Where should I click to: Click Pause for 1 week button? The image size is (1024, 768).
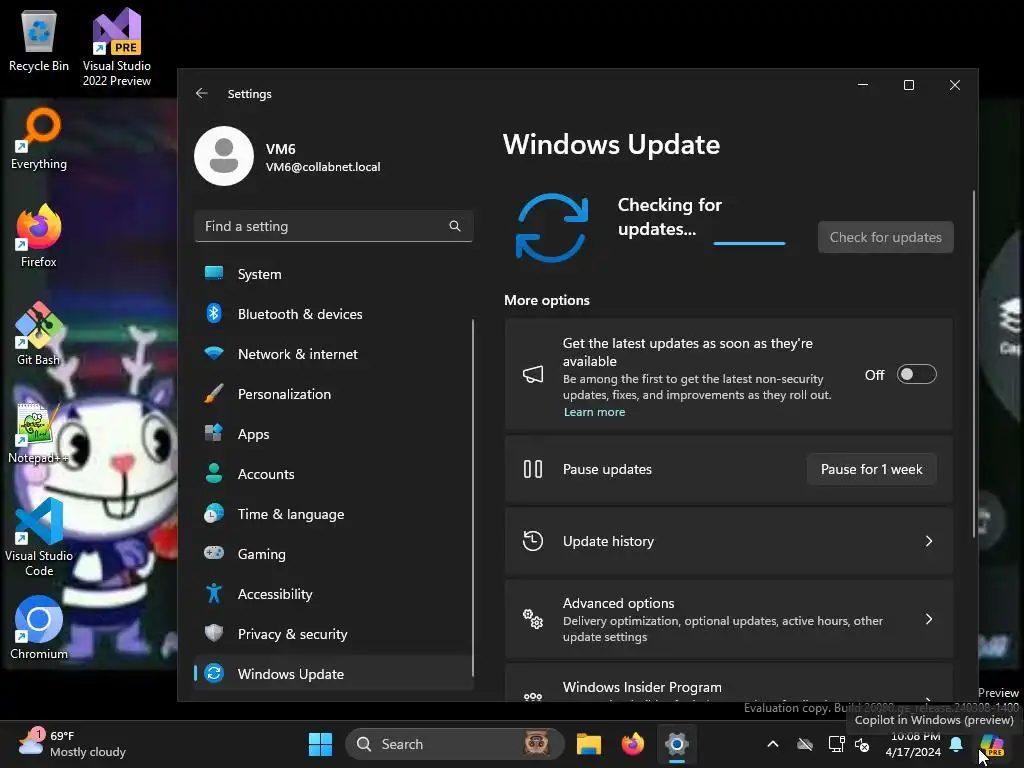click(871, 469)
